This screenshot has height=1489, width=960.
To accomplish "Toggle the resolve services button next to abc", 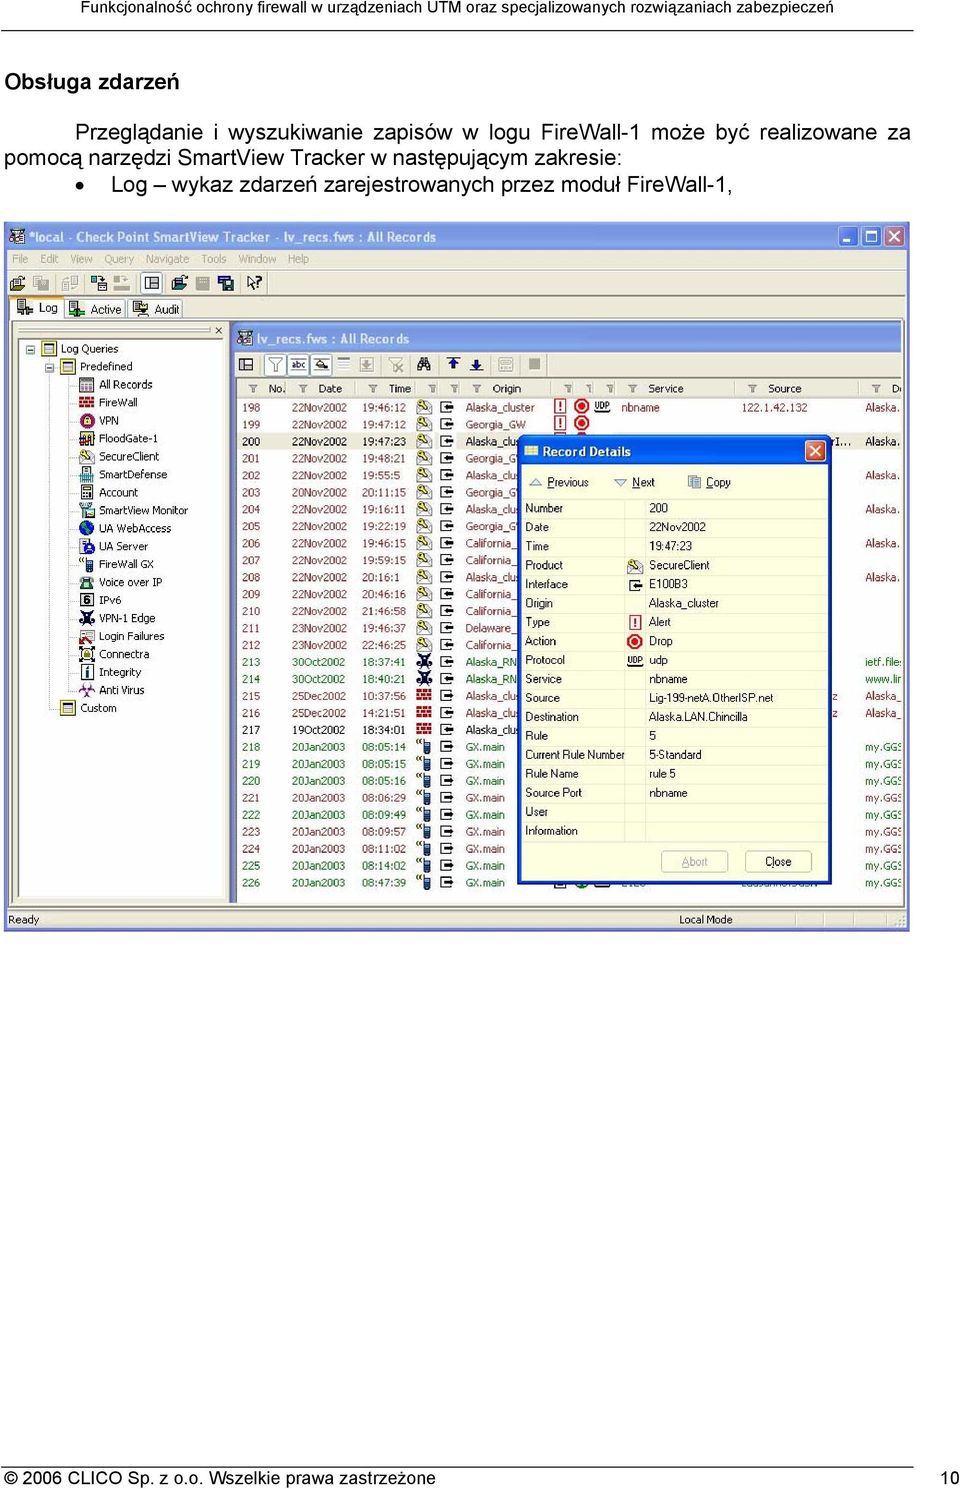I will (322, 365).
